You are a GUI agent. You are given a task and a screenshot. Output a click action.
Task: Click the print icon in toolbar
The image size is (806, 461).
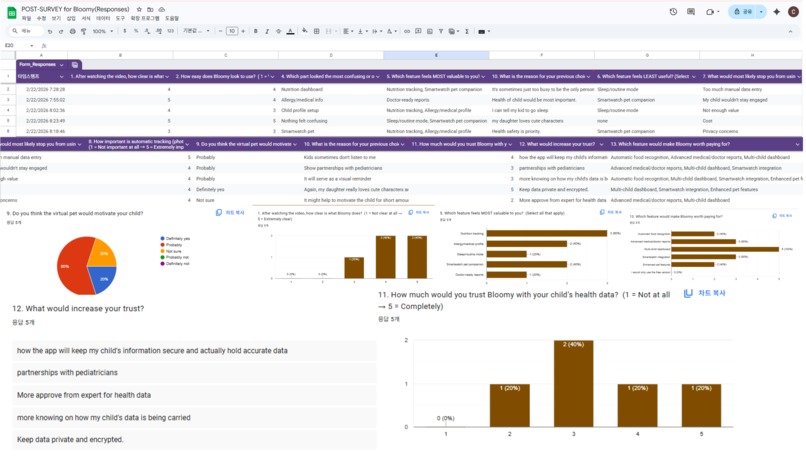(x=72, y=31)
